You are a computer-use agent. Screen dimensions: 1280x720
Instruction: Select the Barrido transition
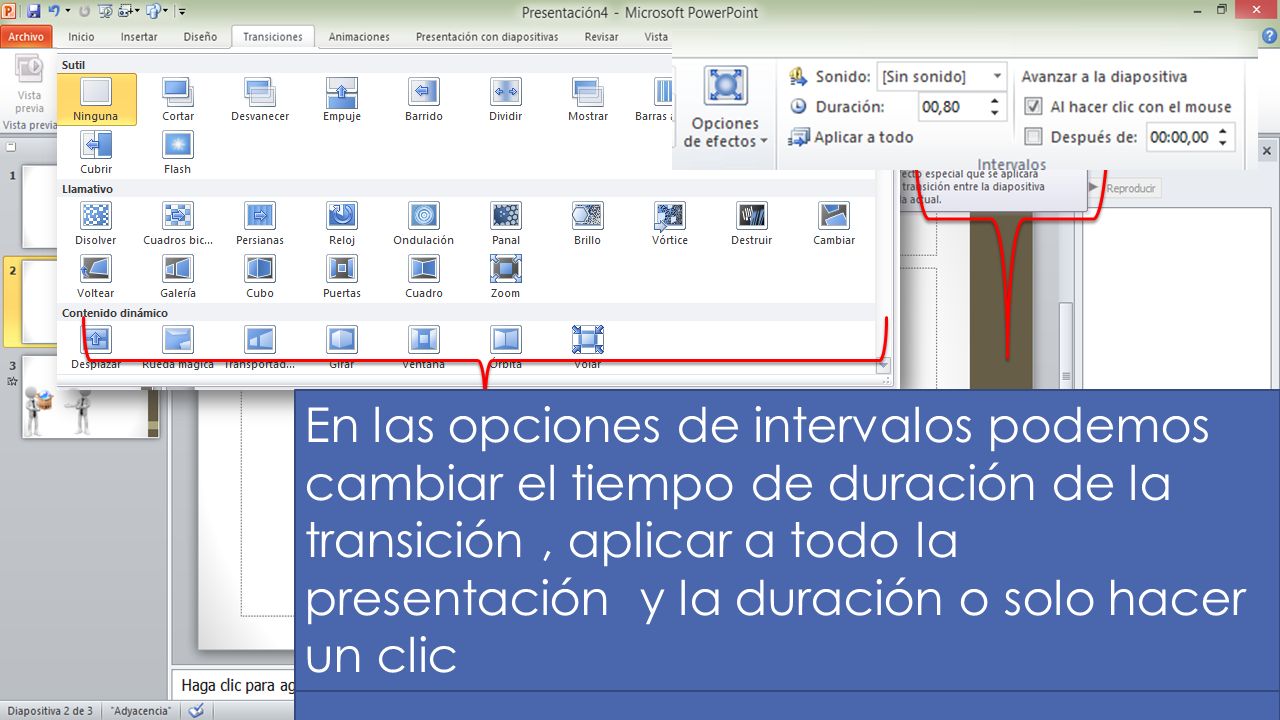[x=424, y=99]
